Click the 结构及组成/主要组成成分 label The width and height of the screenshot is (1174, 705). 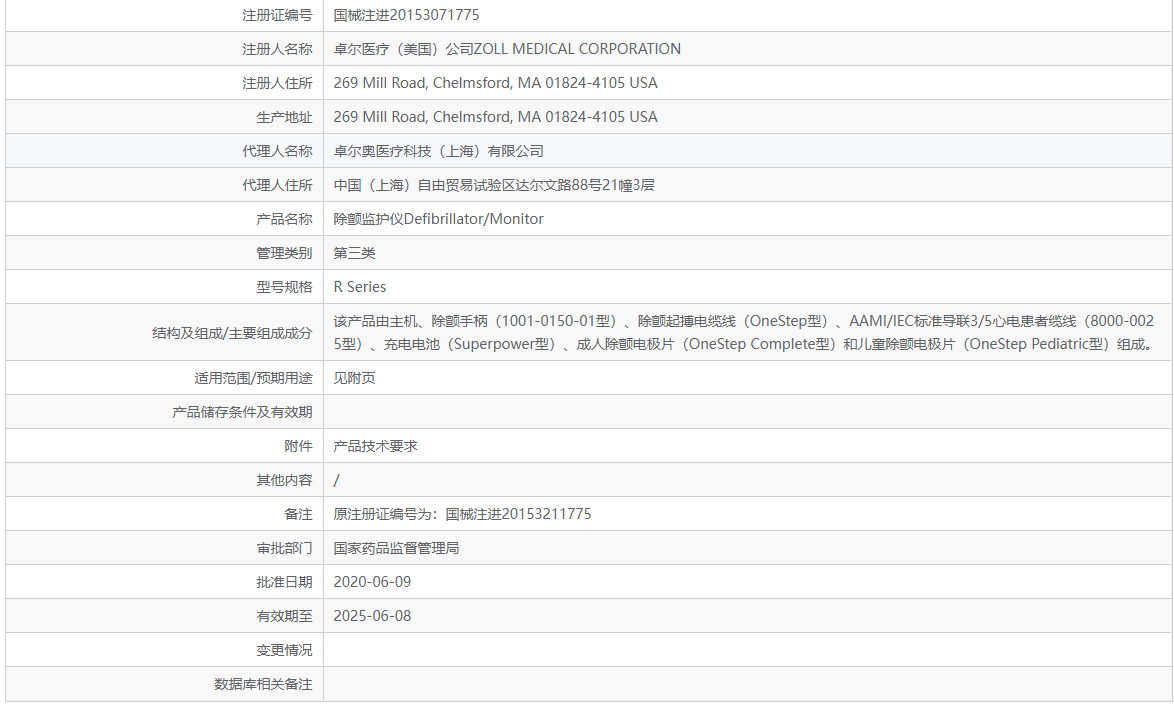pos(232,332)
